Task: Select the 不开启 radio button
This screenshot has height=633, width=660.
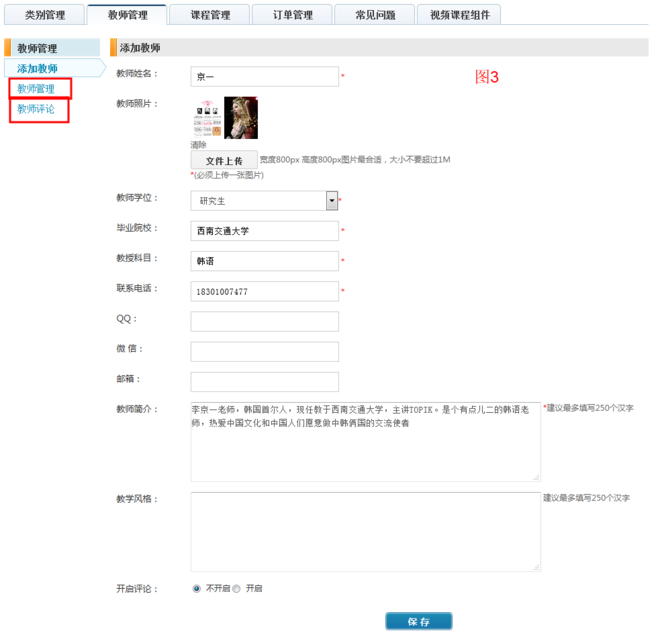Action: pos(196,589)
